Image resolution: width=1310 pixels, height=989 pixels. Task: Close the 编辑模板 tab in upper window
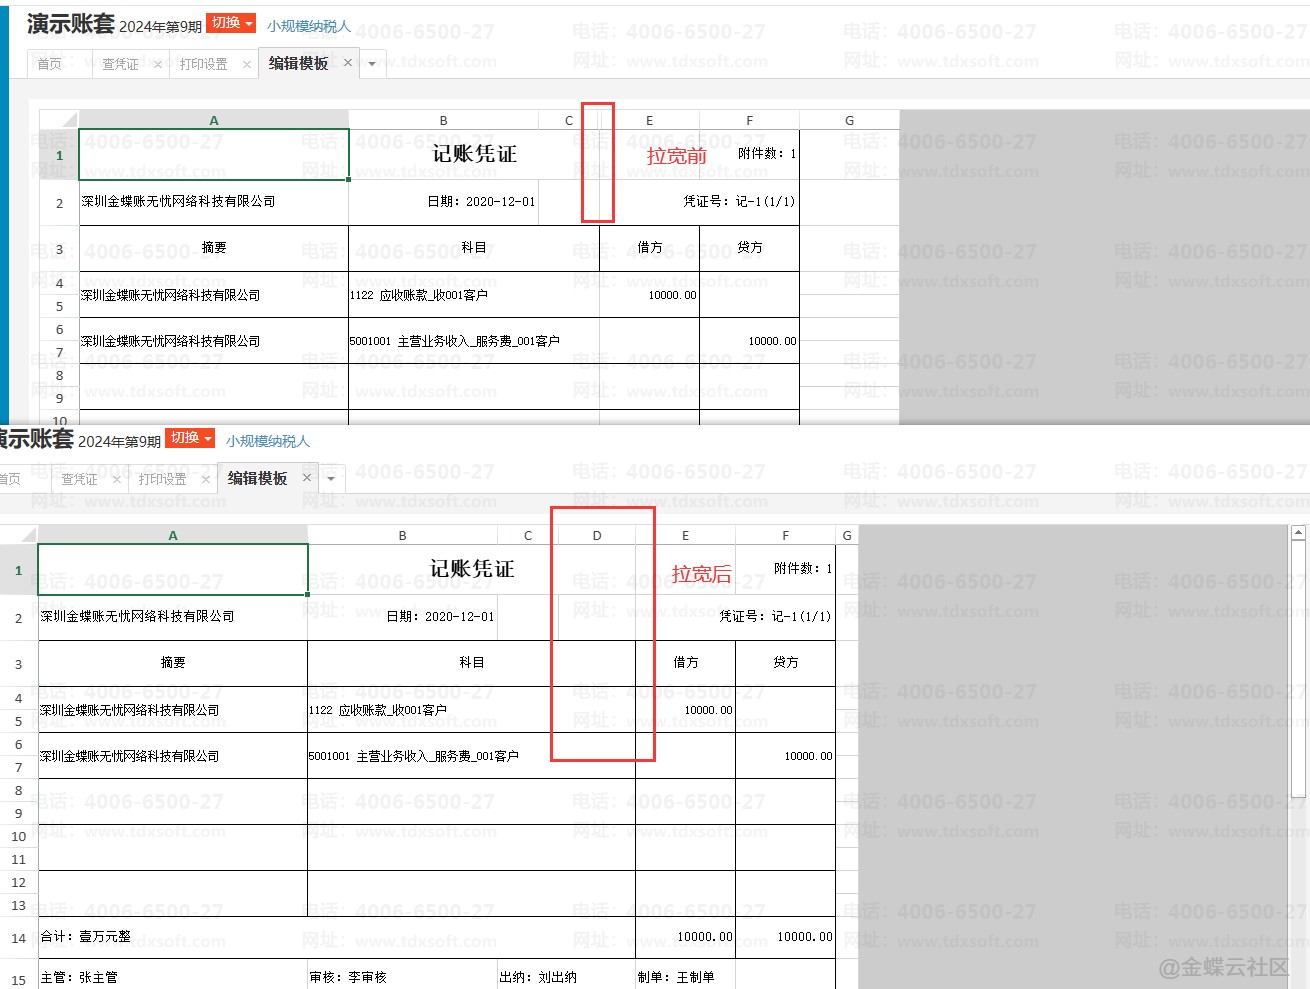coord(348,63)
